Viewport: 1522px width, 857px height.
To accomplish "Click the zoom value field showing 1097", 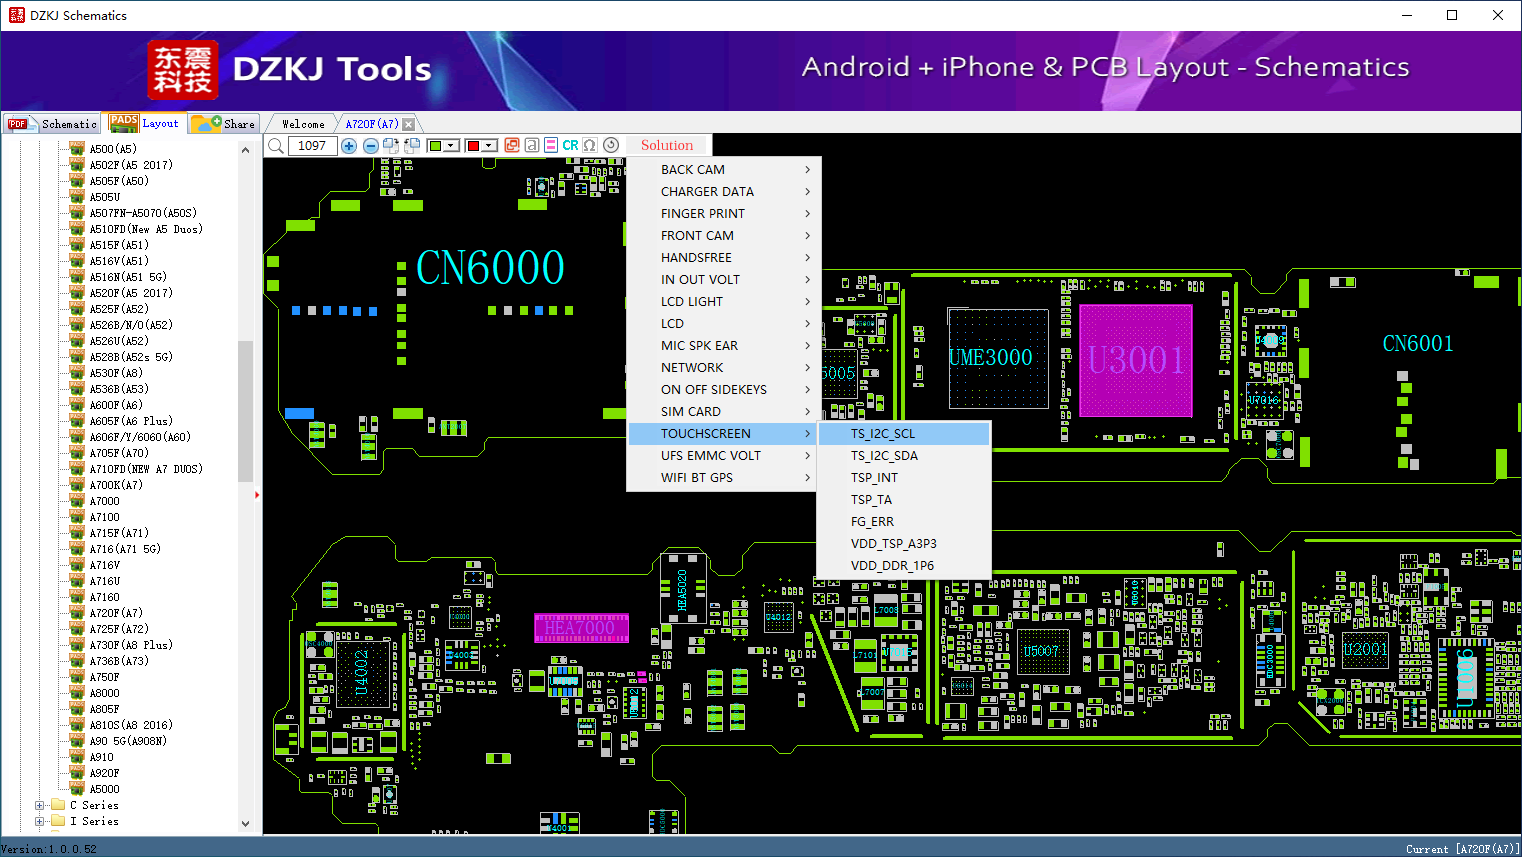I will (312, 146).
